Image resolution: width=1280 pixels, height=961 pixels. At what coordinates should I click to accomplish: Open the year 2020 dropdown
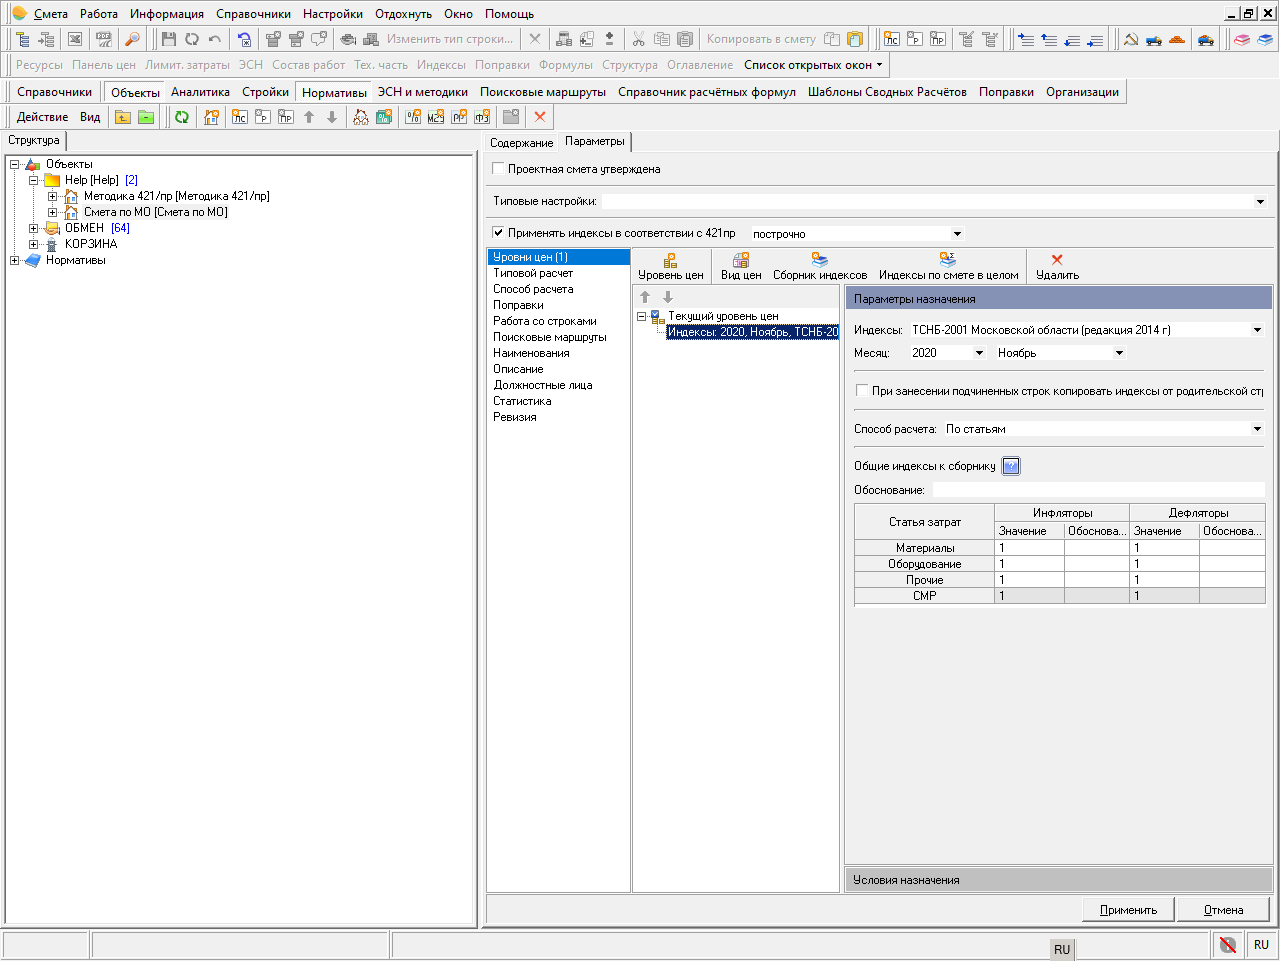[979, 353]
